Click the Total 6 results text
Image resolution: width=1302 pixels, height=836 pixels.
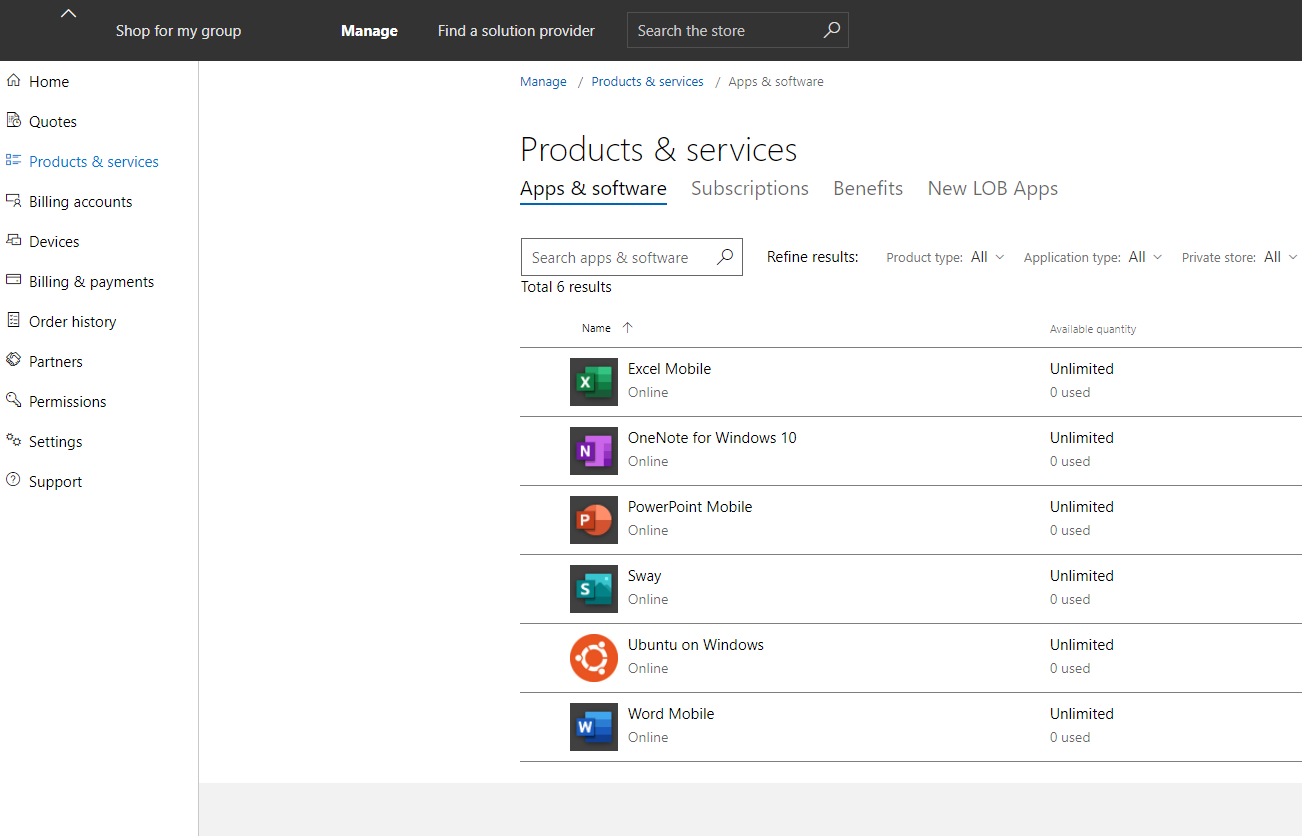point(566,287)
